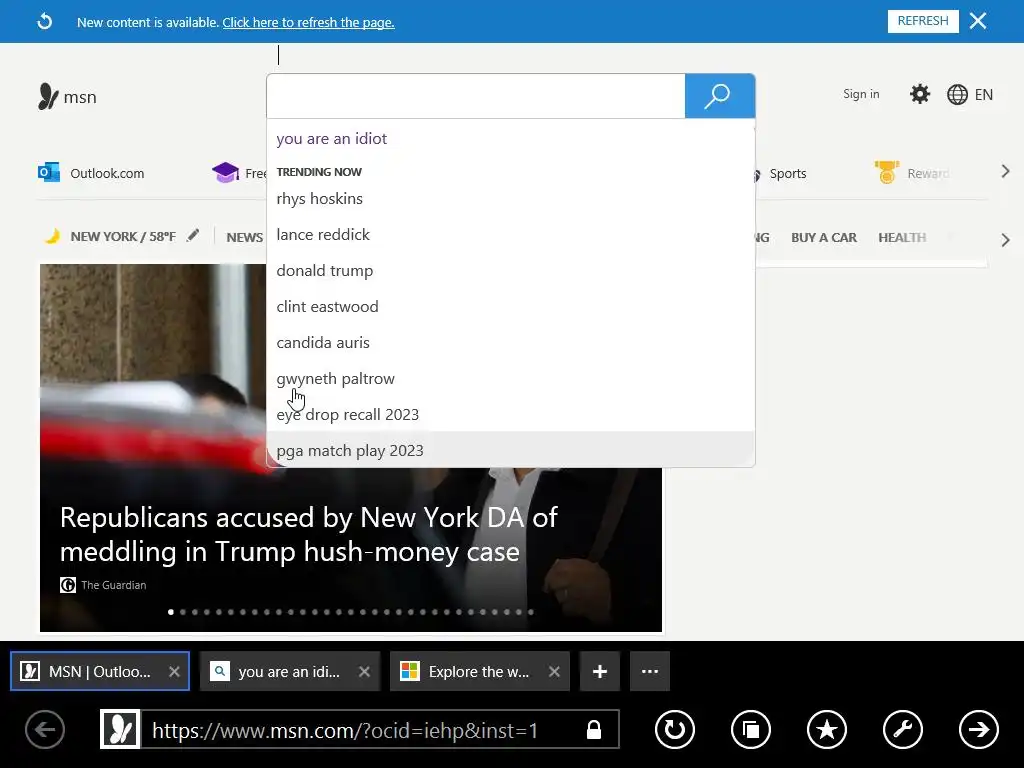Select 'you are an idiot' search history suggestion

(x=511, y=138)
